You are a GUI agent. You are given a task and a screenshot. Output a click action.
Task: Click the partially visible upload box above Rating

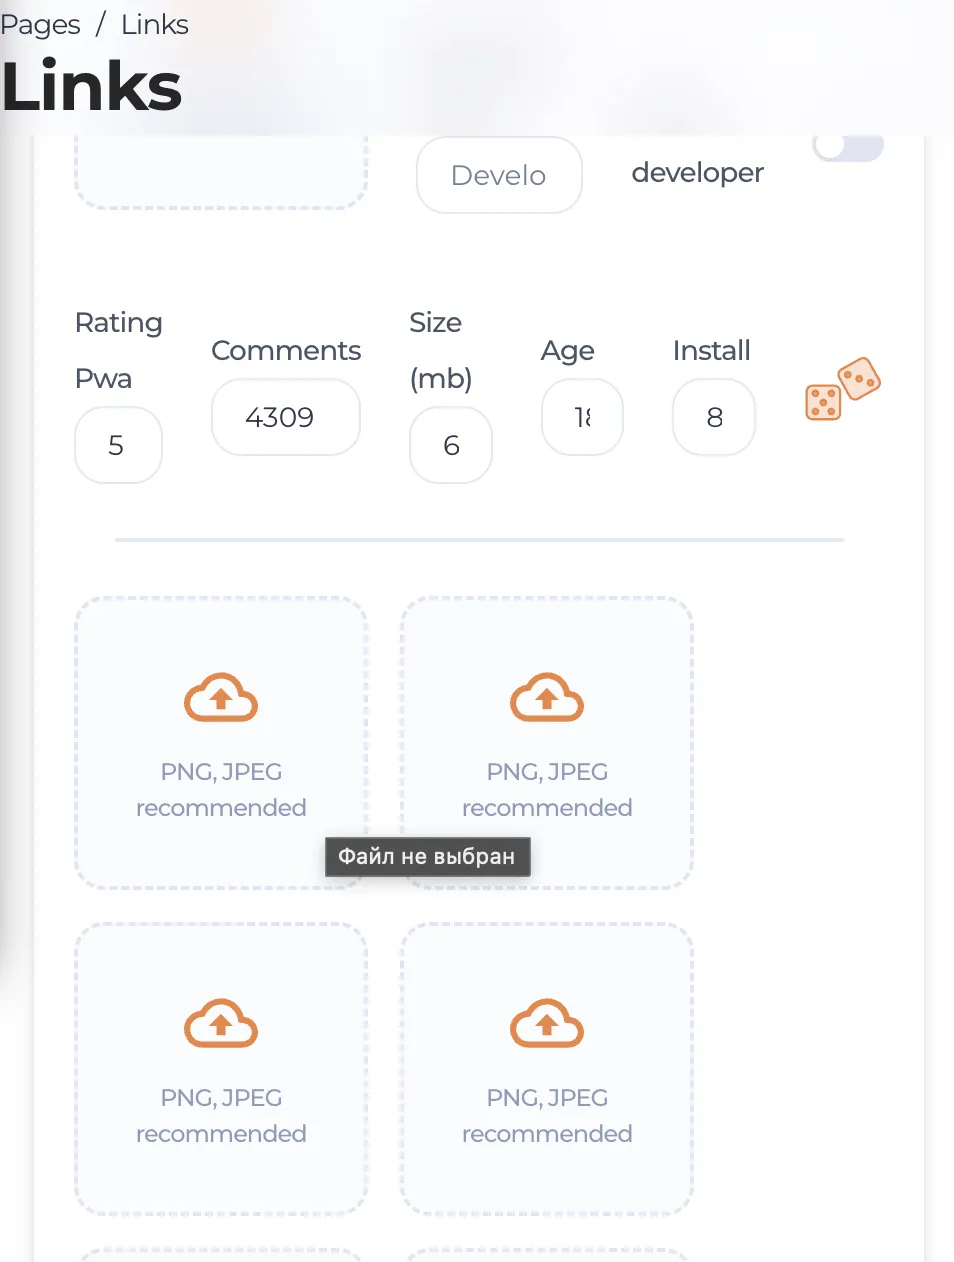(221, 175)
